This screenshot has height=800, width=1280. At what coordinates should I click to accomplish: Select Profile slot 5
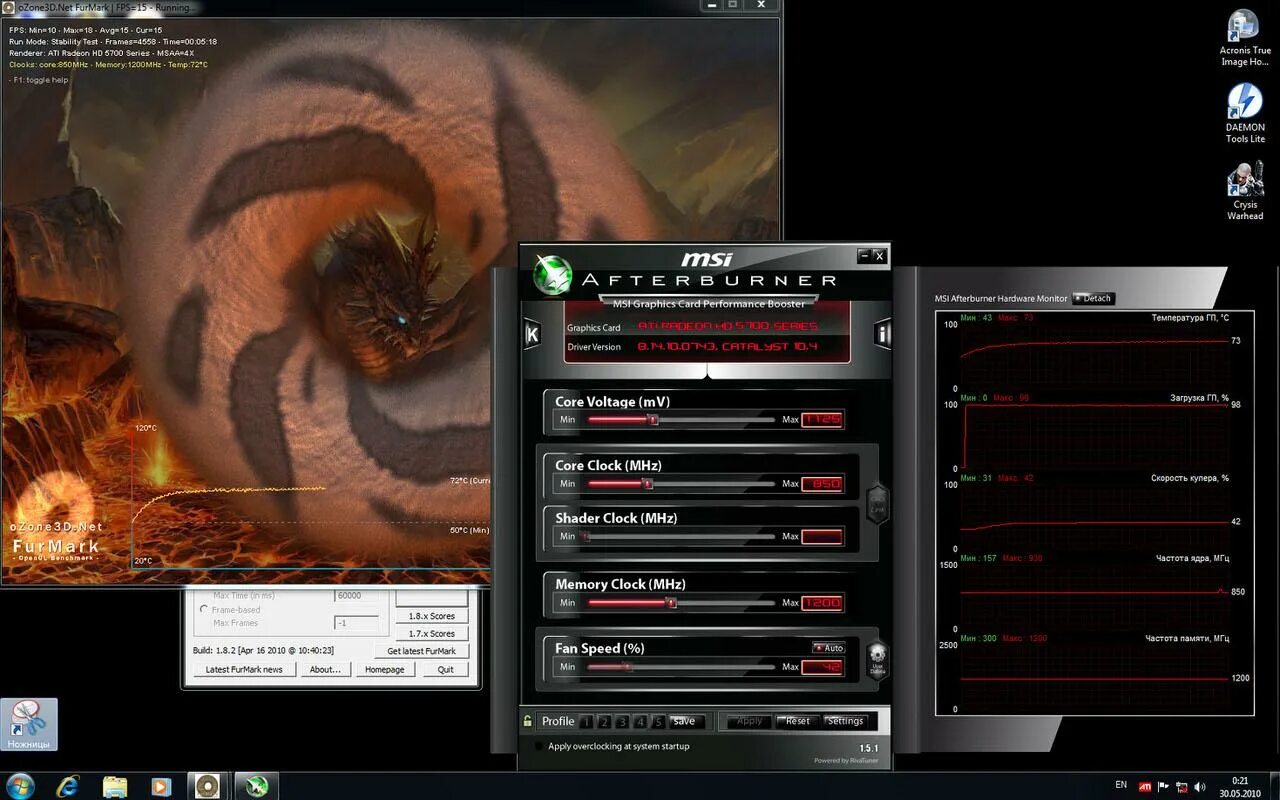click(x=658, y=721)
